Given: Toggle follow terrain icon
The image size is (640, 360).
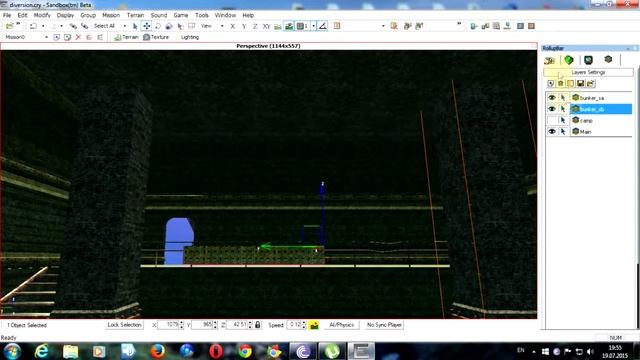Looking at the screenshot, I should tap(278, 26).
